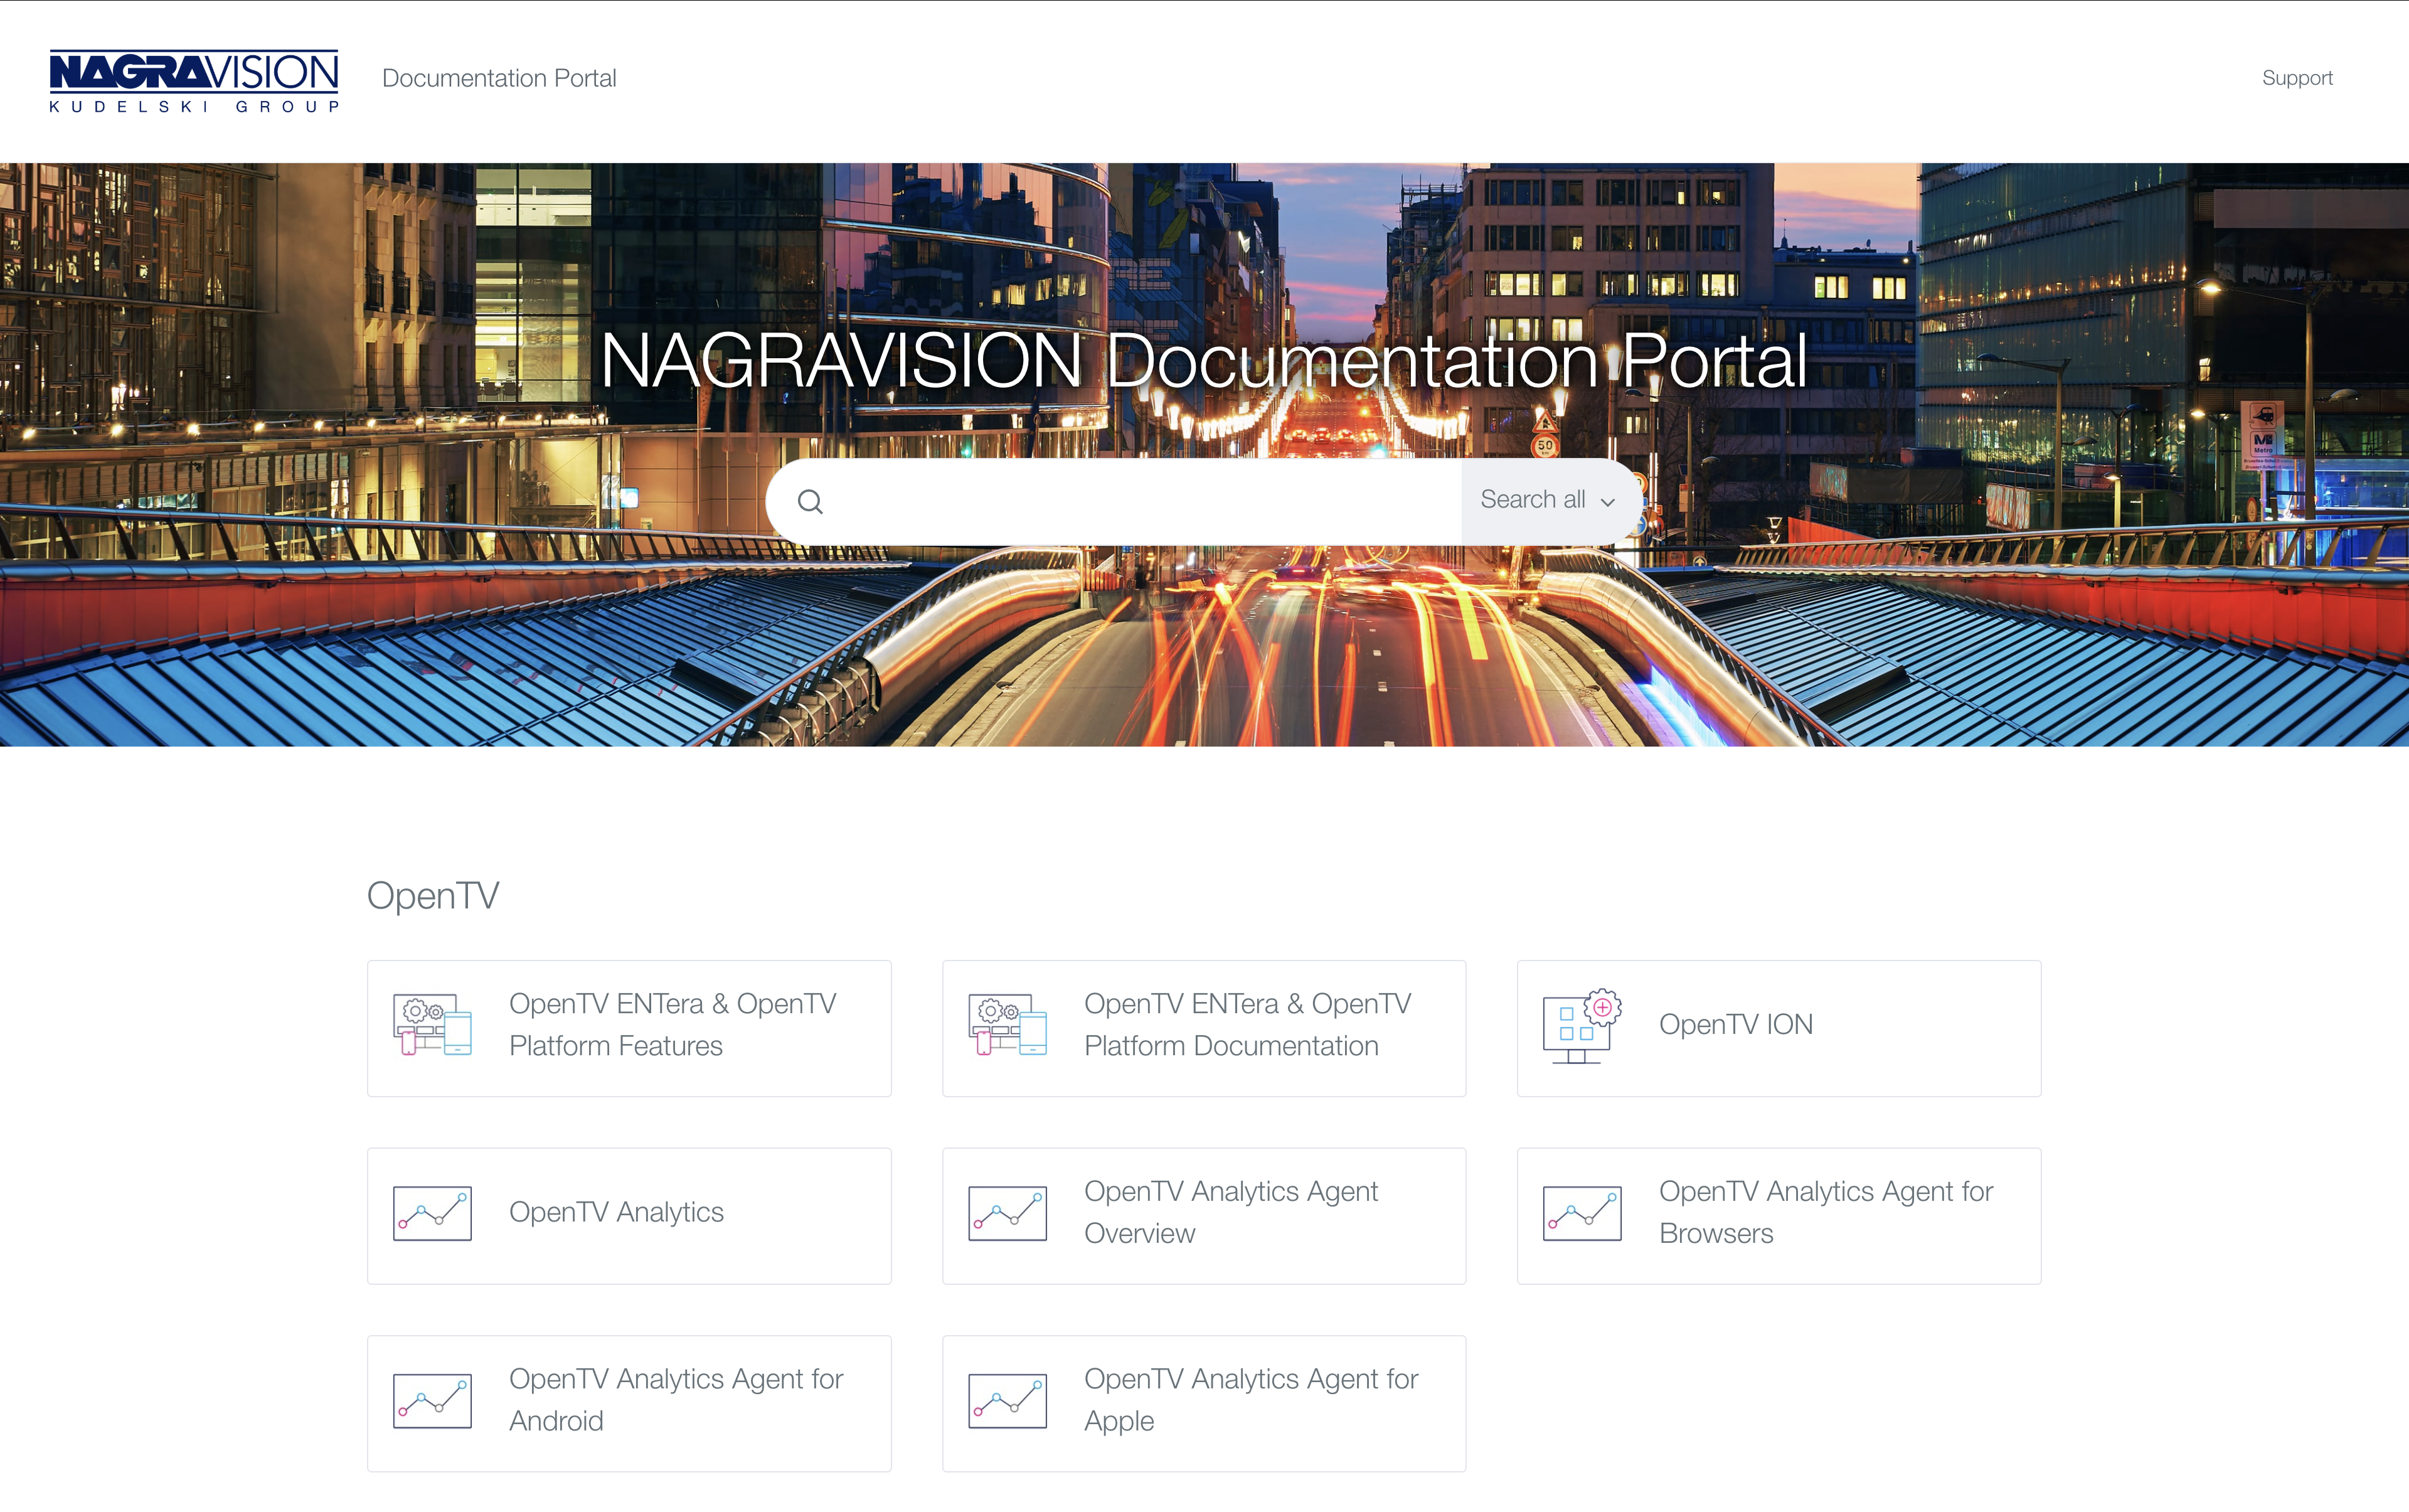Open OpenTV Analytics Agent for Apple link

tap(1250, 1400)
